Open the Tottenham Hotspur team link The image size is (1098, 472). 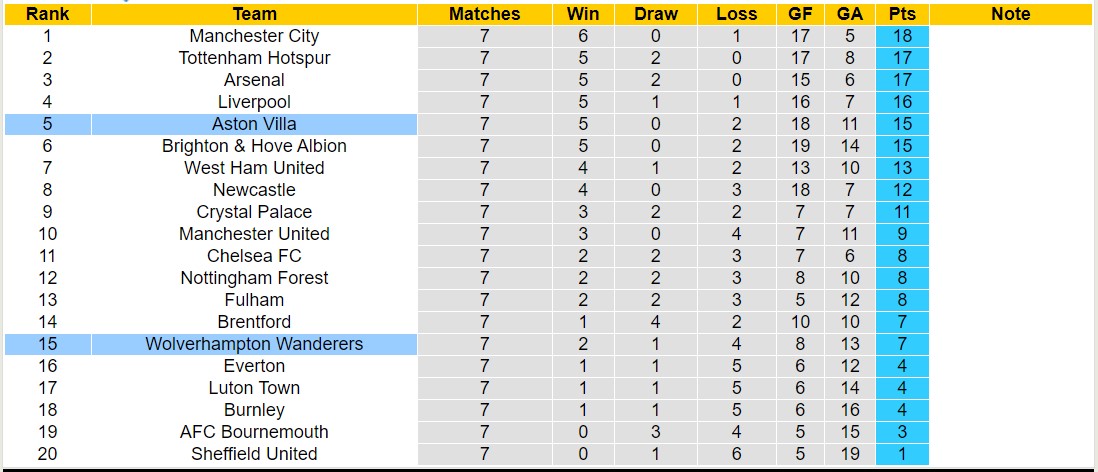254,58
